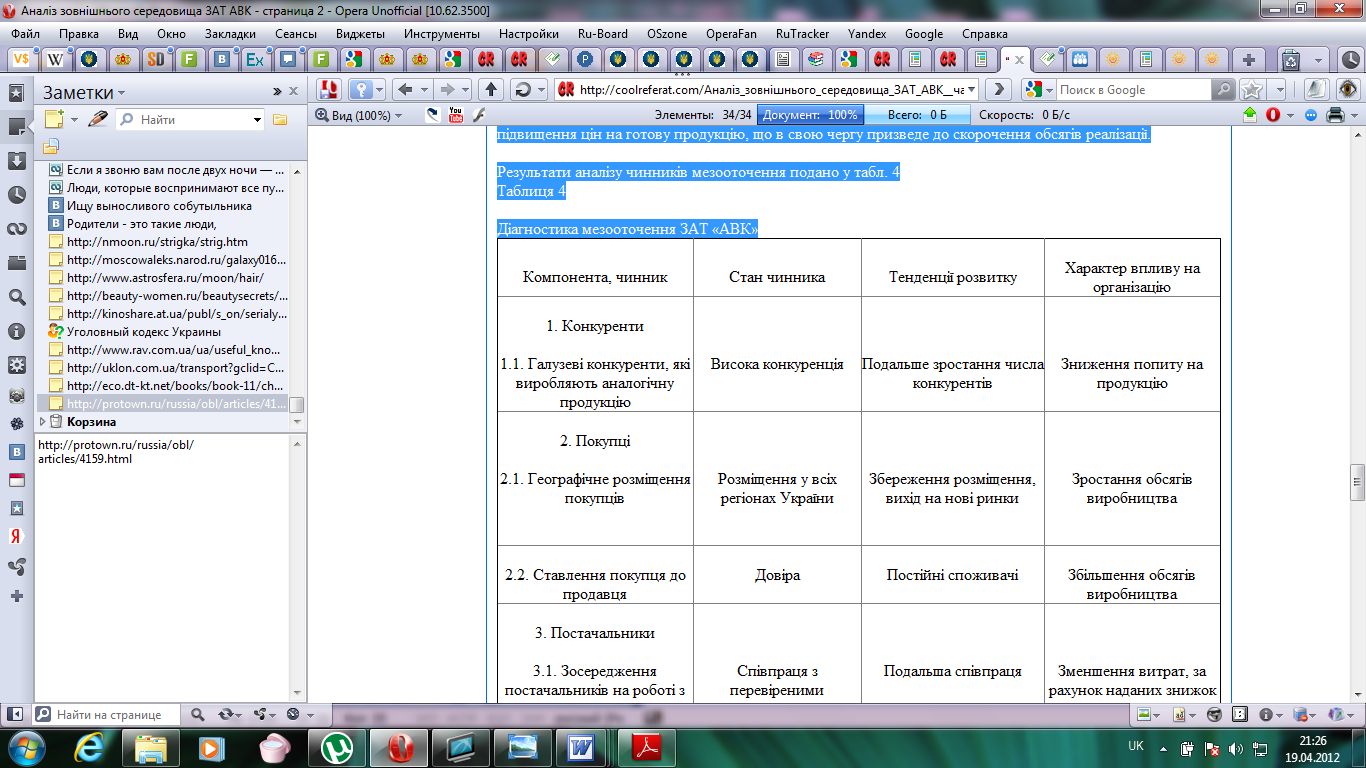Open the Инструменты menu
1366x768 pixels.
click(442, 33)
